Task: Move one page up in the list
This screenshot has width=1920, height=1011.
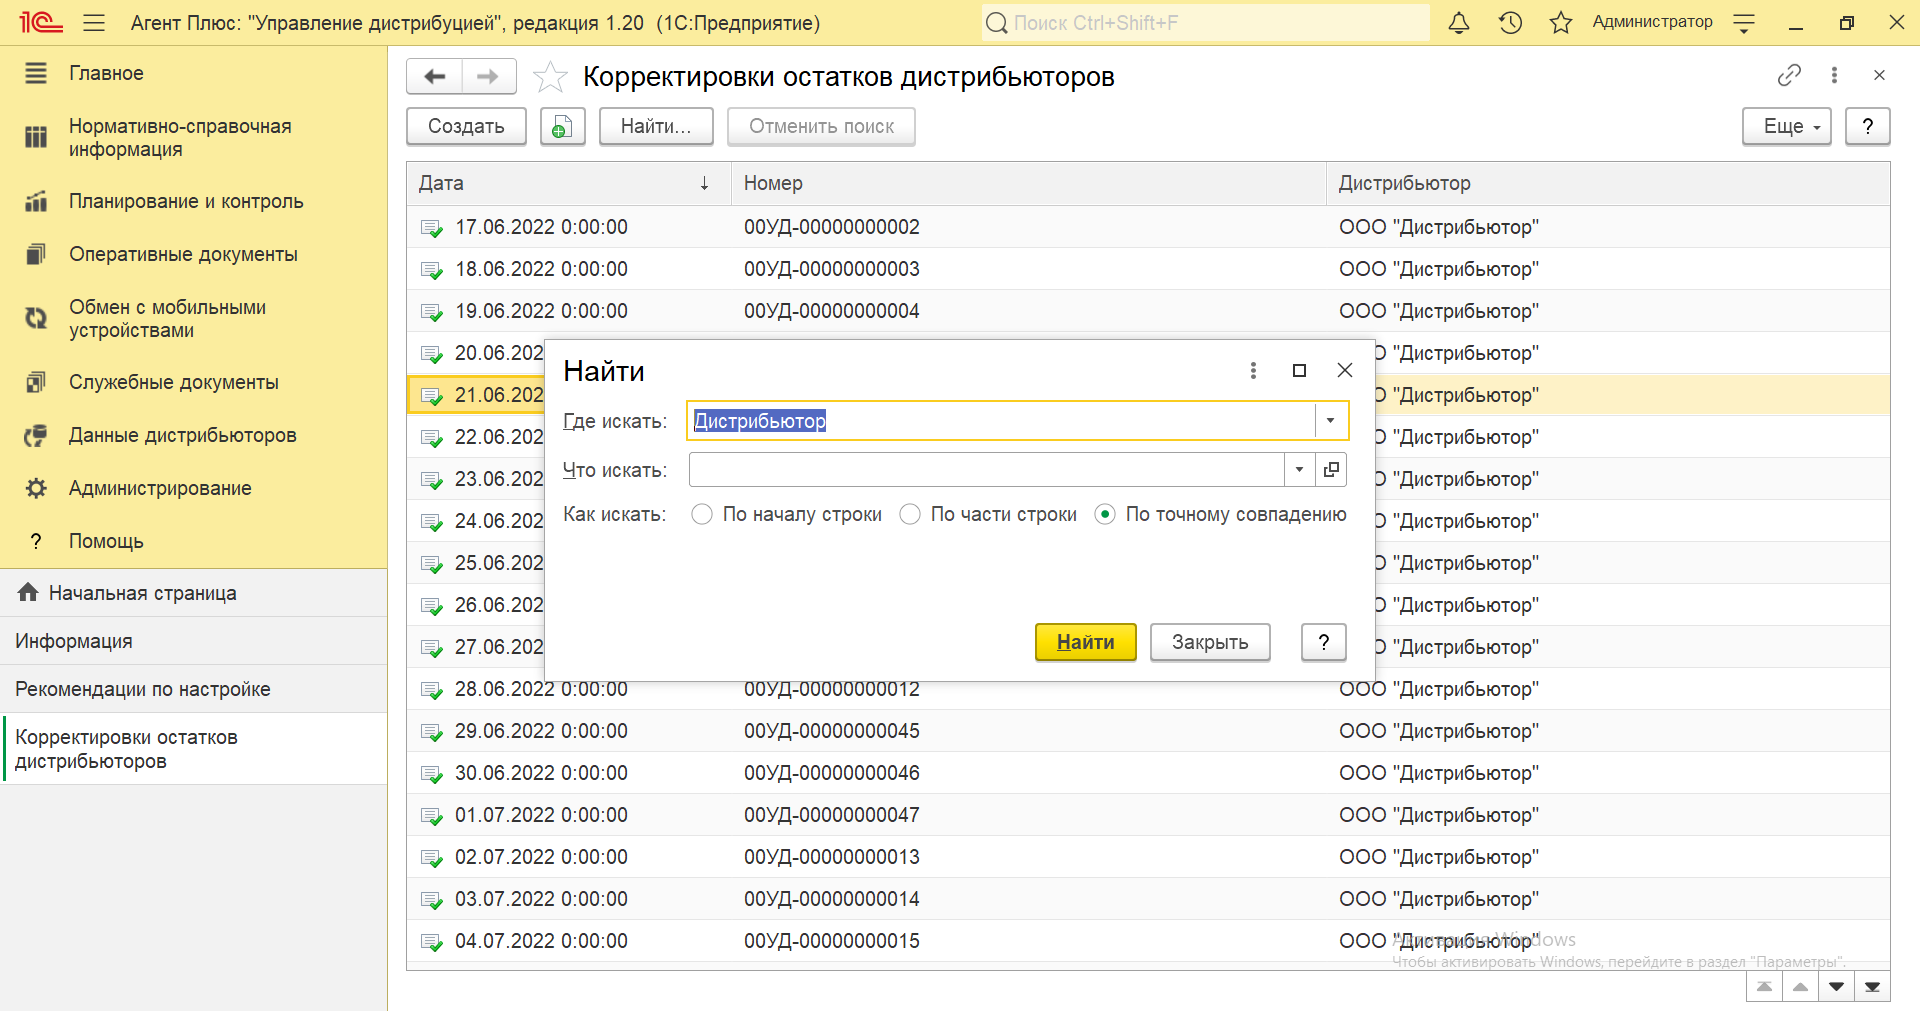Action: tap(1801, 987)
